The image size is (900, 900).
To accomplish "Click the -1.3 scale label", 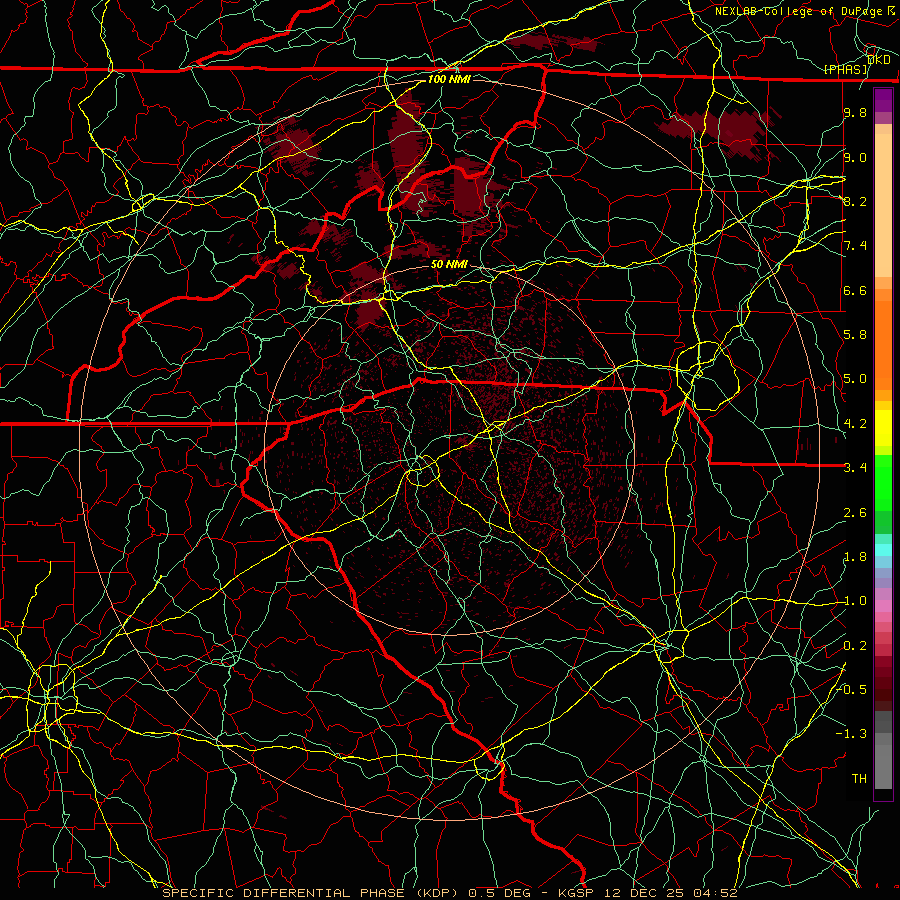I will [852, 734].
